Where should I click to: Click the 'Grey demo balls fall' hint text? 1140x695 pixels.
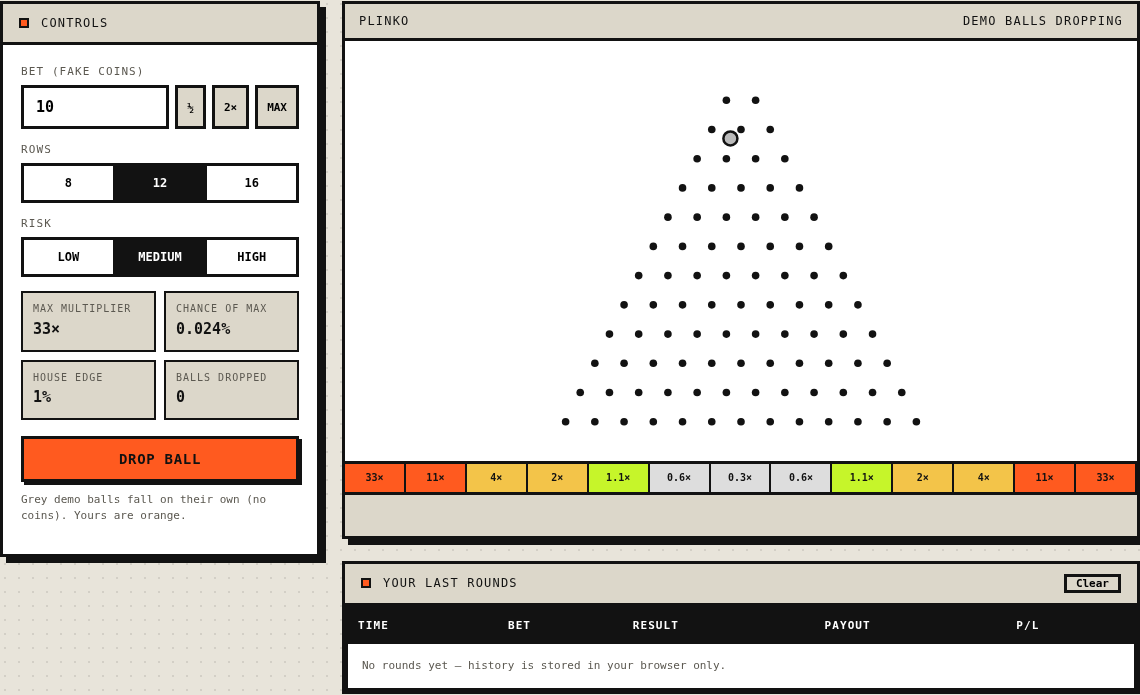(143, 507)
